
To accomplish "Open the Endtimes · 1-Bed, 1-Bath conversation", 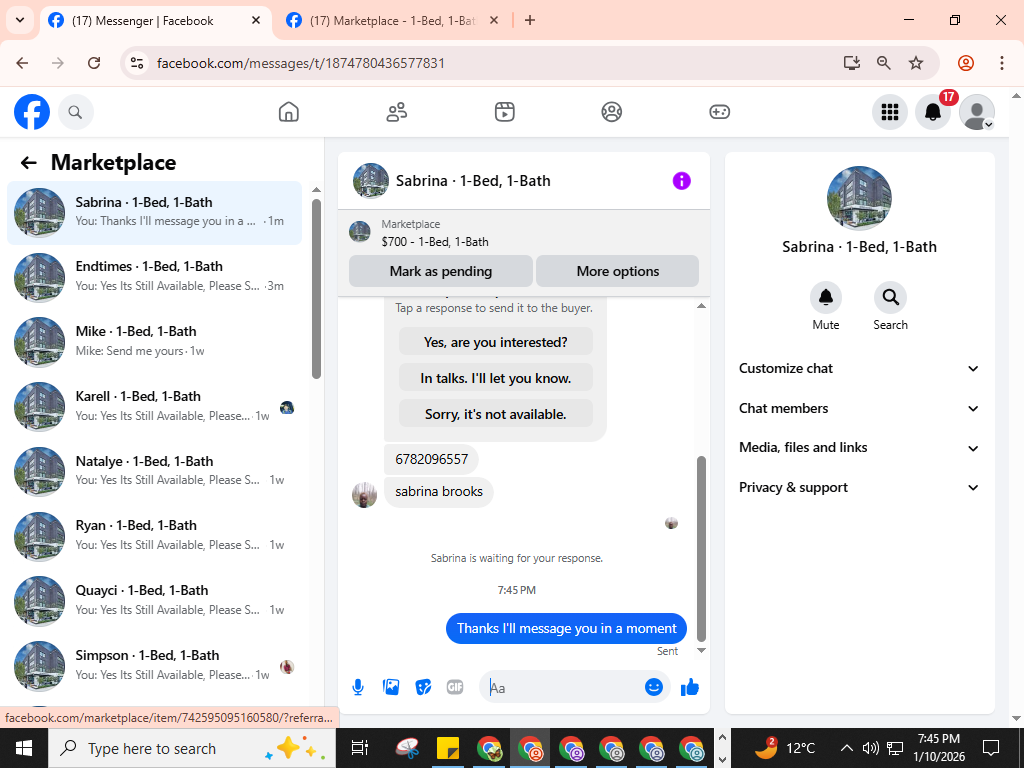I will pos(155,278).
